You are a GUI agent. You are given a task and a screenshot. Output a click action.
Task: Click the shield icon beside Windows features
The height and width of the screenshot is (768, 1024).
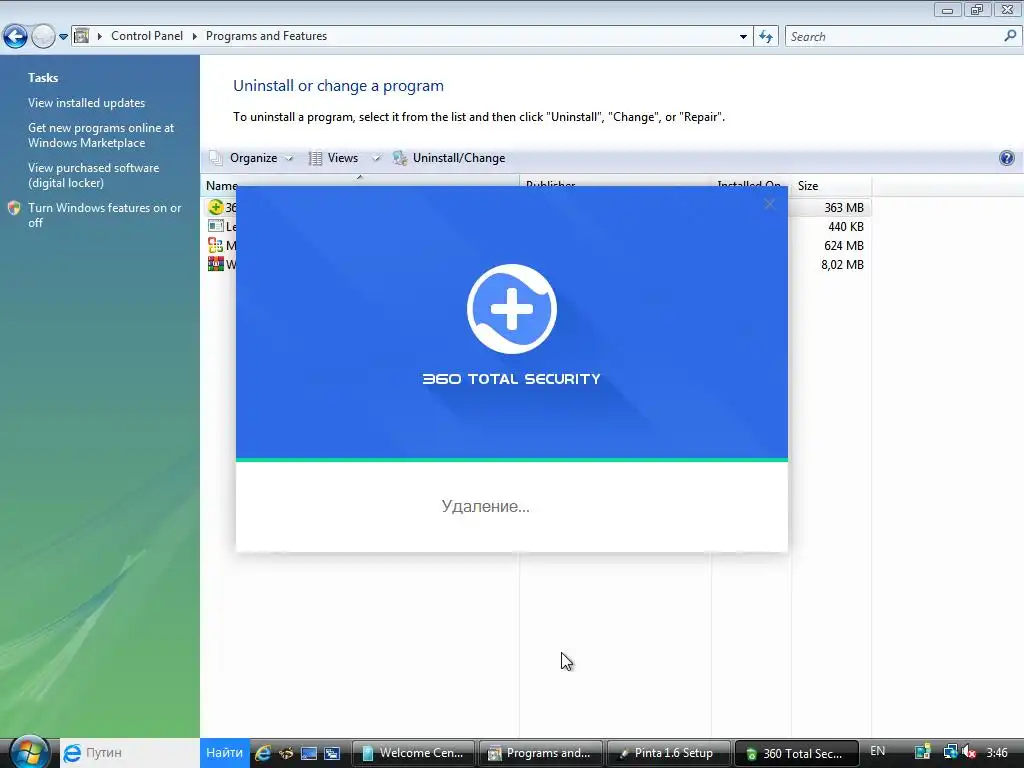tap(14, 208)
